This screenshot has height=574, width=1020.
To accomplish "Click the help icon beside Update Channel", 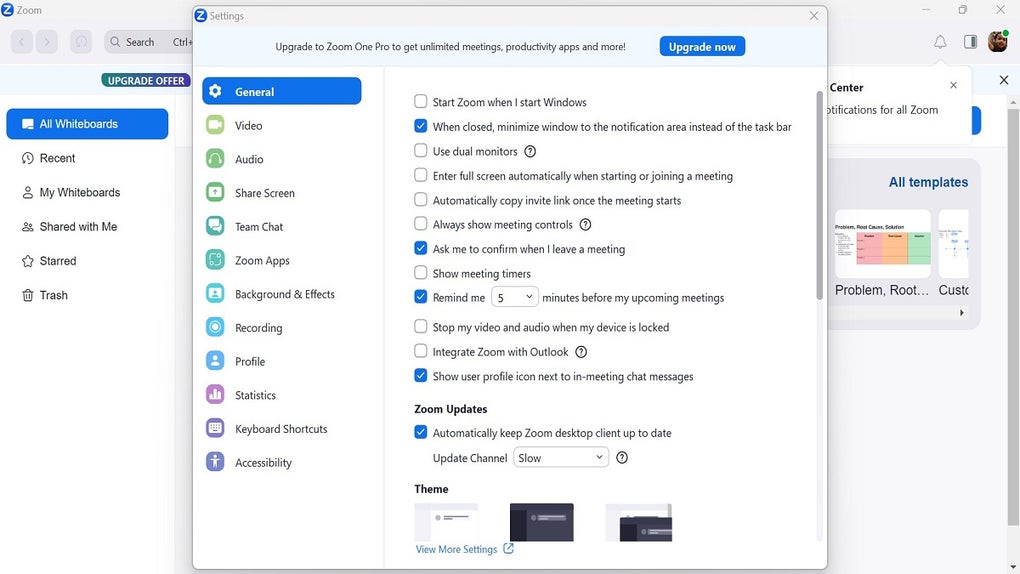I will pos(622,458).
